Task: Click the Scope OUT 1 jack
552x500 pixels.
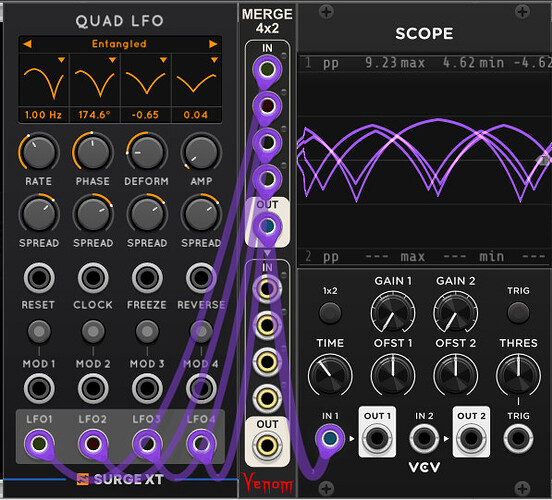Action: pos(377,438)
